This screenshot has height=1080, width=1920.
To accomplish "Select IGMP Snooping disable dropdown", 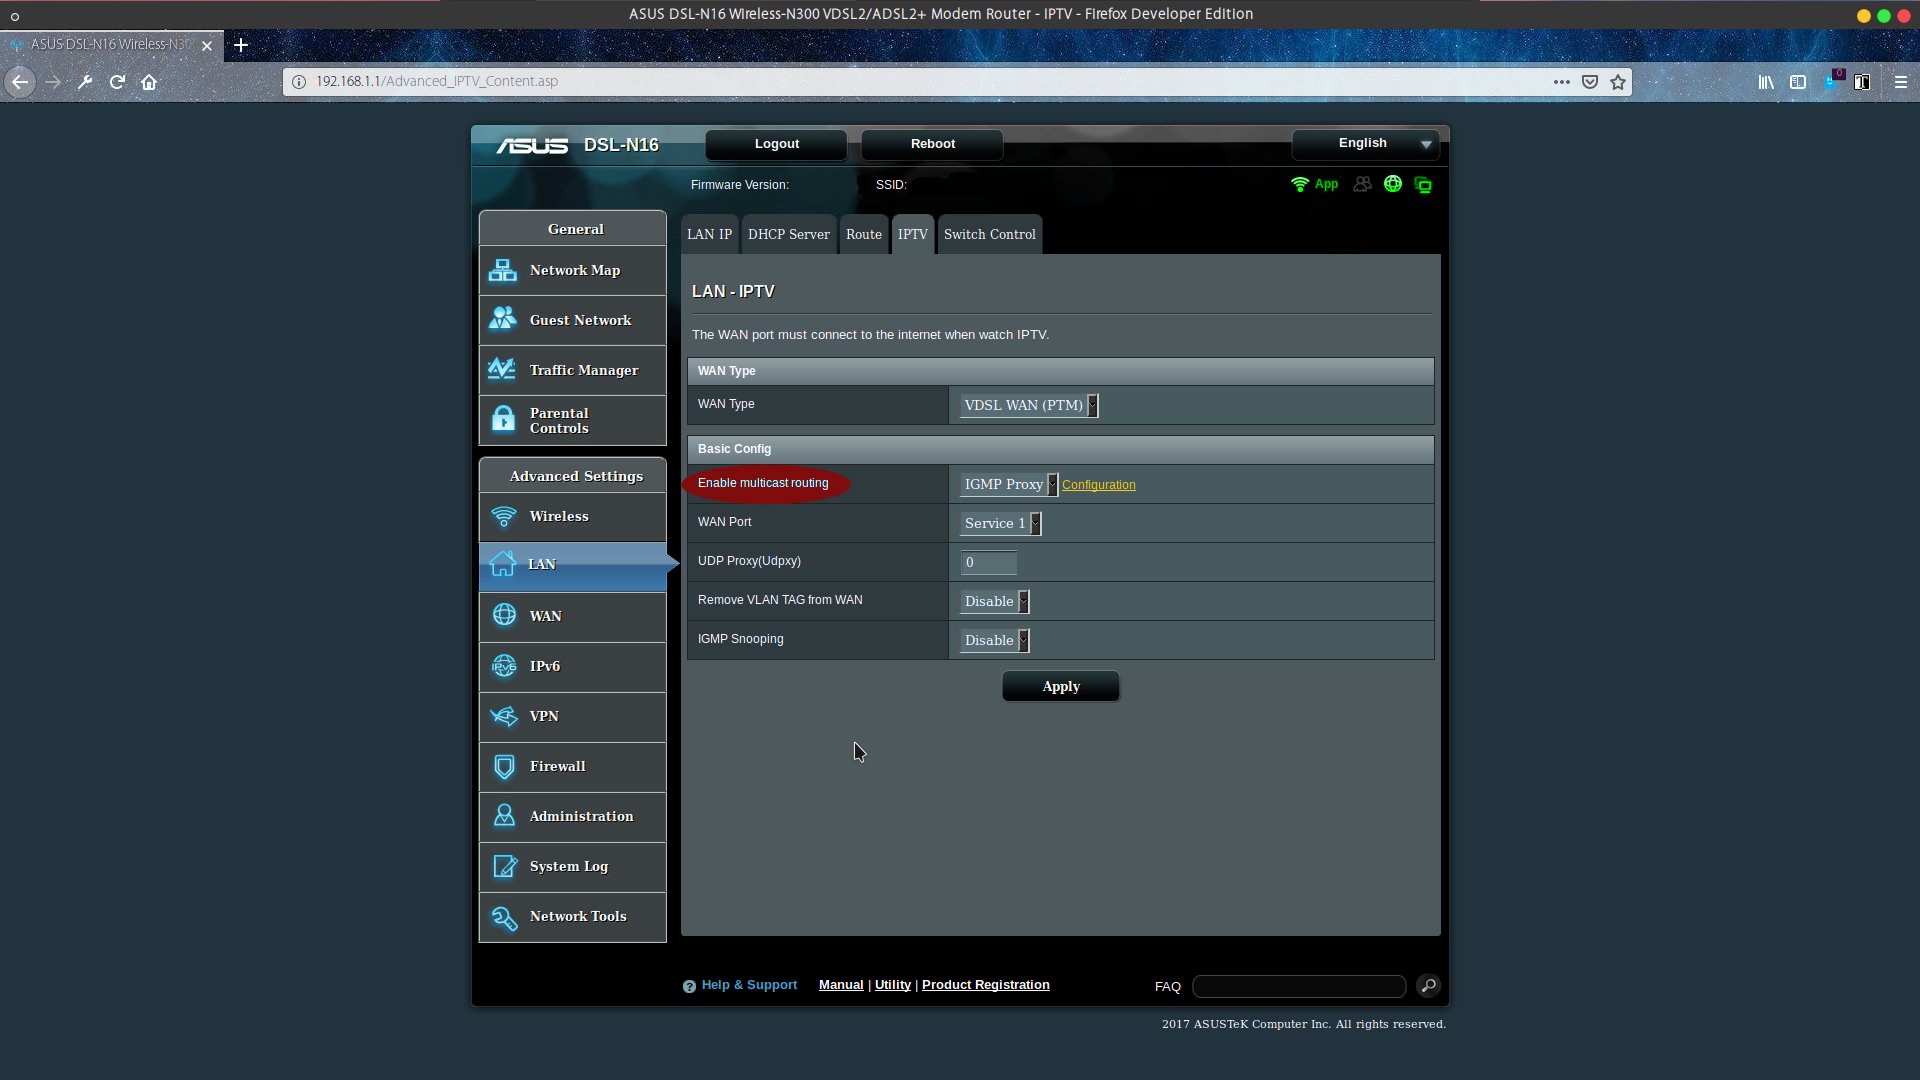I will coord(993,640).
